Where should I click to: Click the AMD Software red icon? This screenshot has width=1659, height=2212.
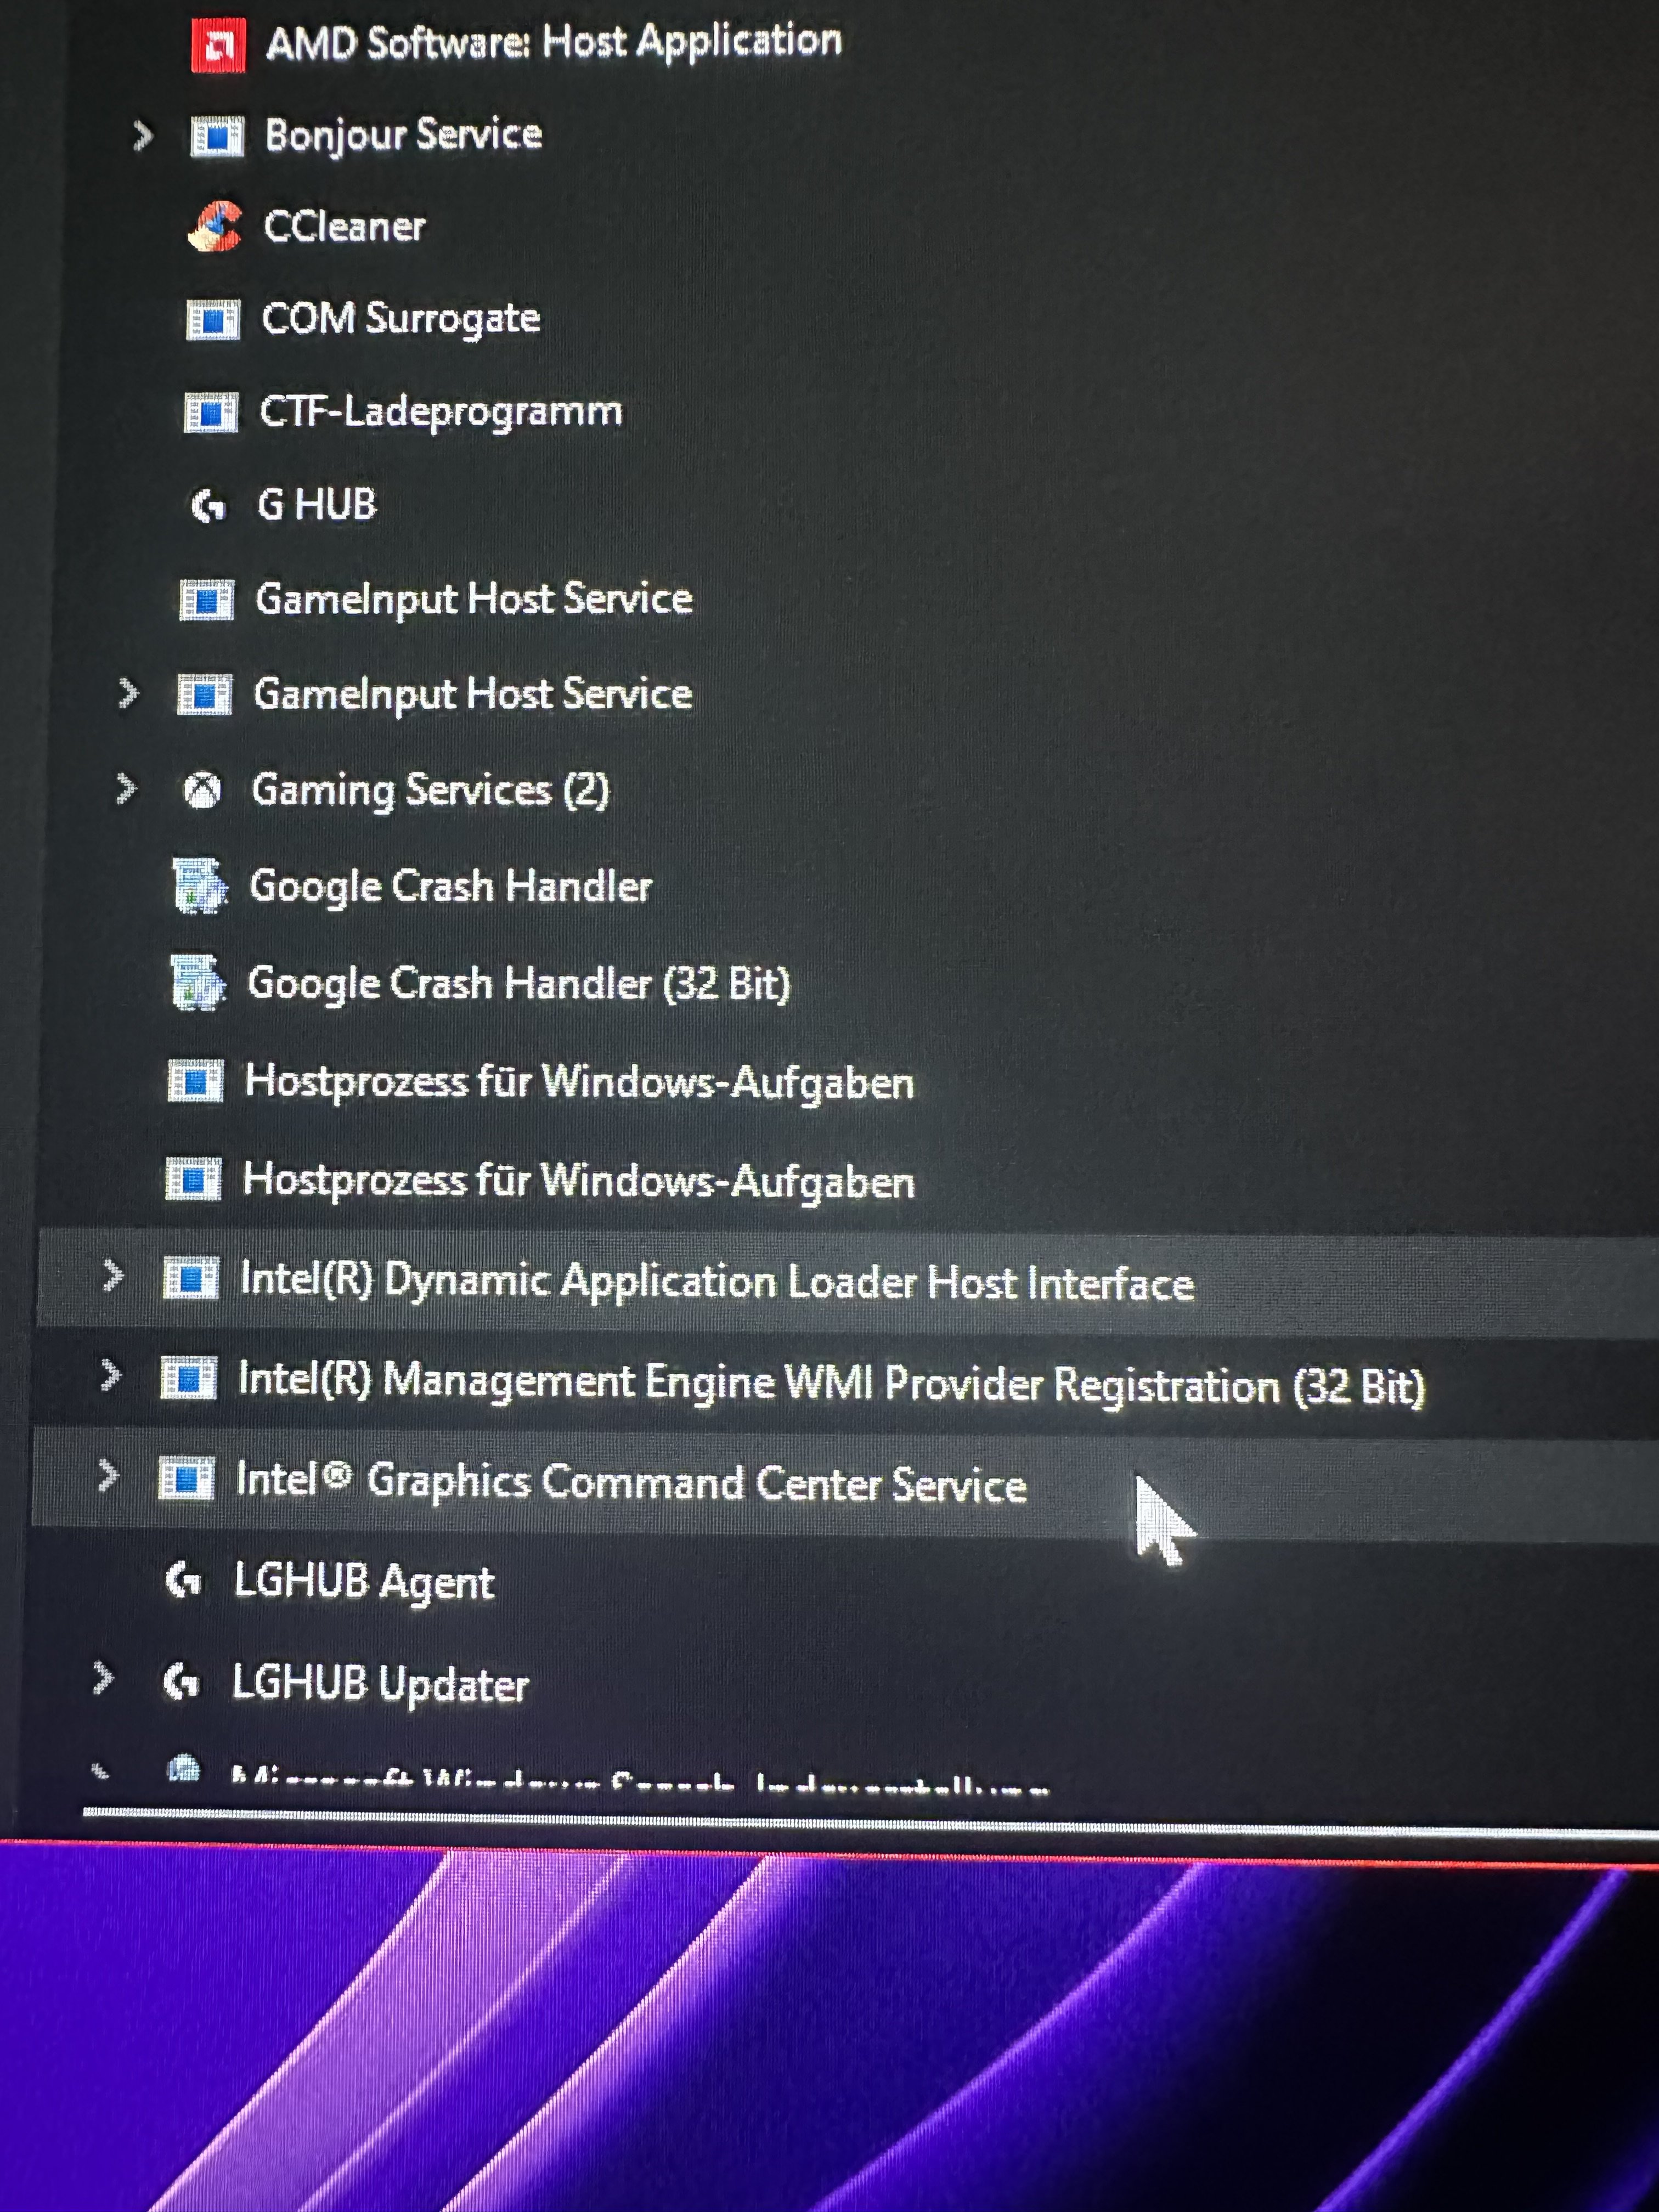pos(218,45)
